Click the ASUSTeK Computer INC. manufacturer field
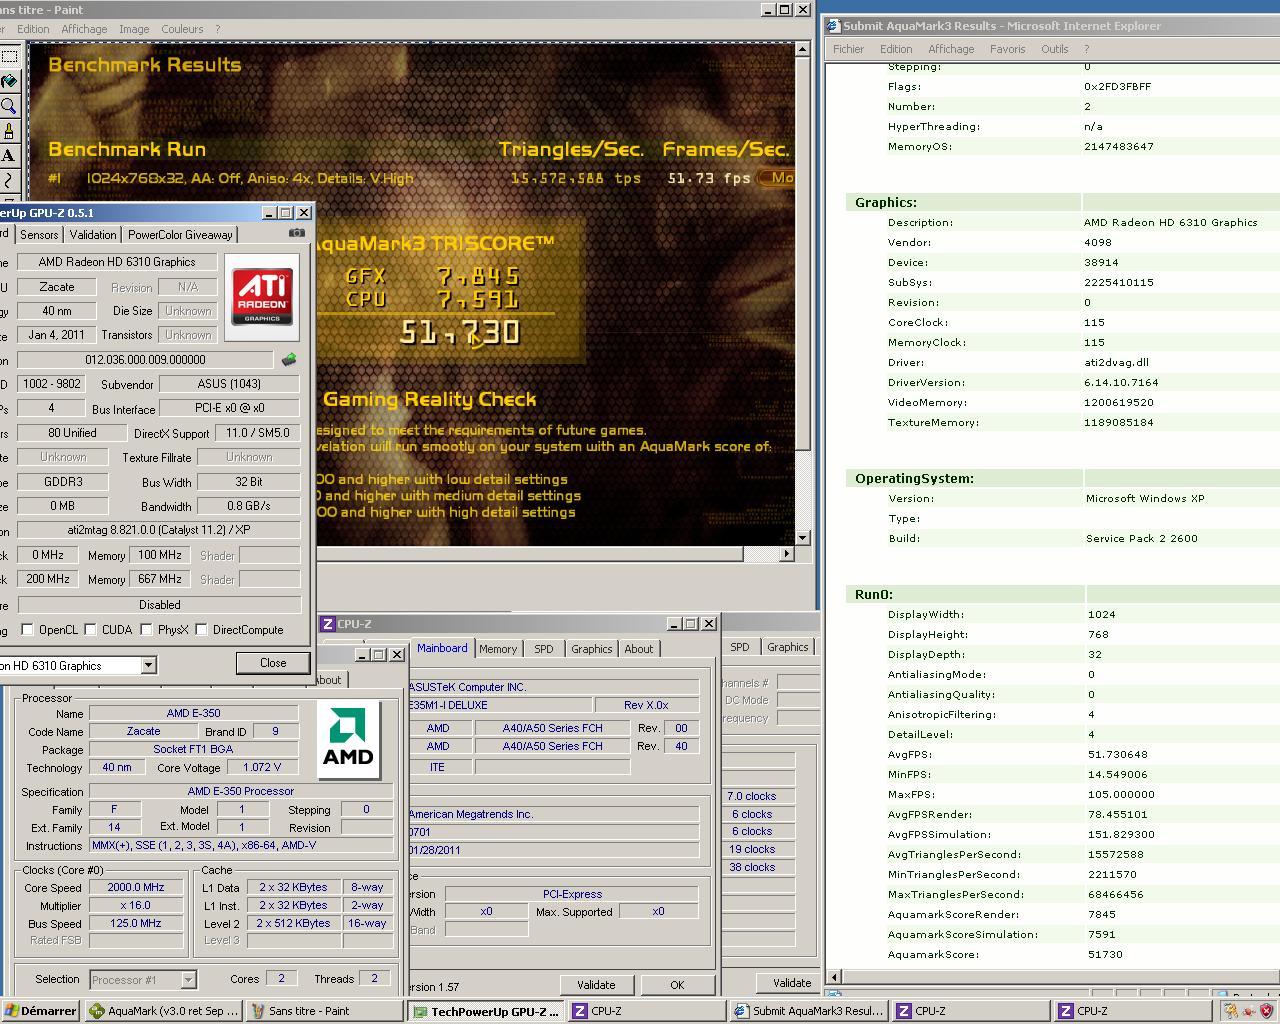This screenshot has height=1024, width=1280. (553, 687)
